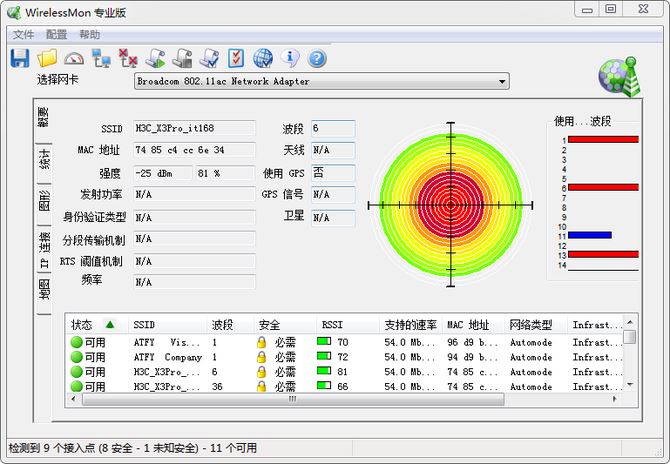Switch to the 概要 vertical tab
The height and width of the screenshot is (464, 670).
[44, 118]
